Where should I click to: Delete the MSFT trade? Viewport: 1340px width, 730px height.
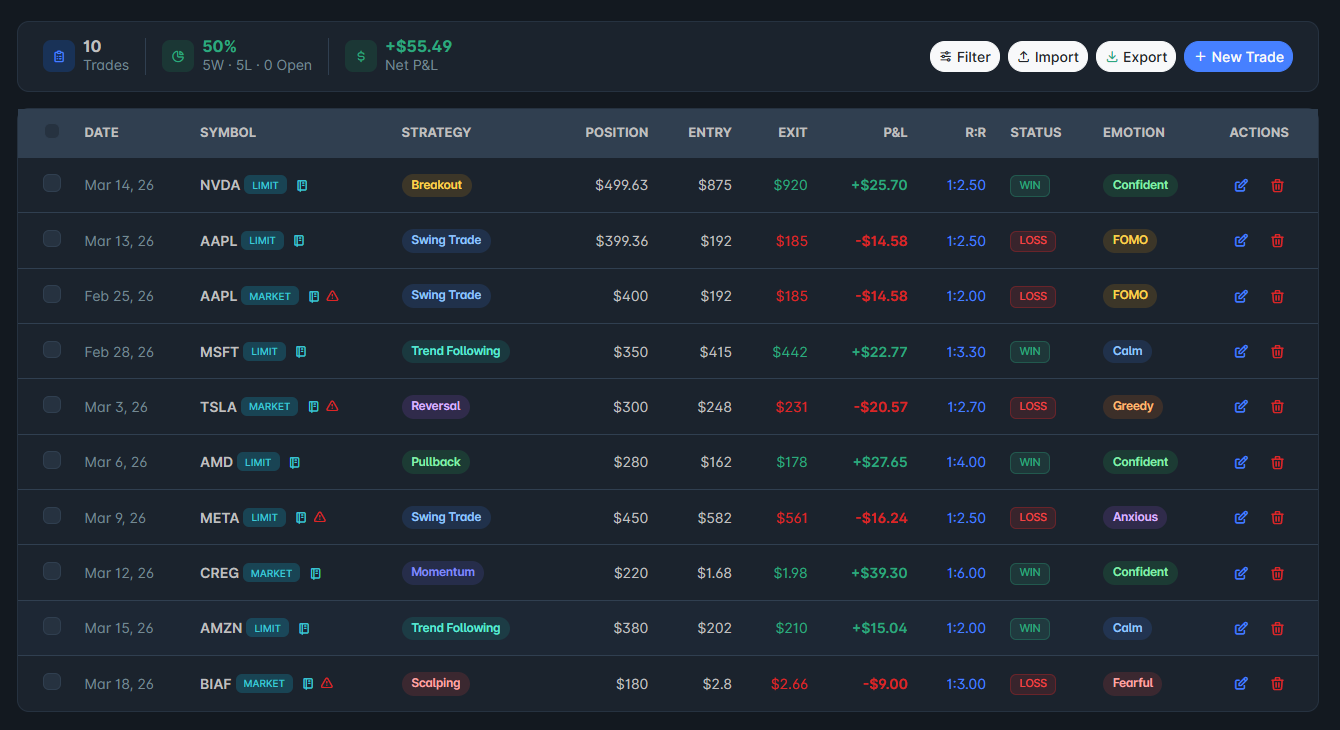(1277, 351)
